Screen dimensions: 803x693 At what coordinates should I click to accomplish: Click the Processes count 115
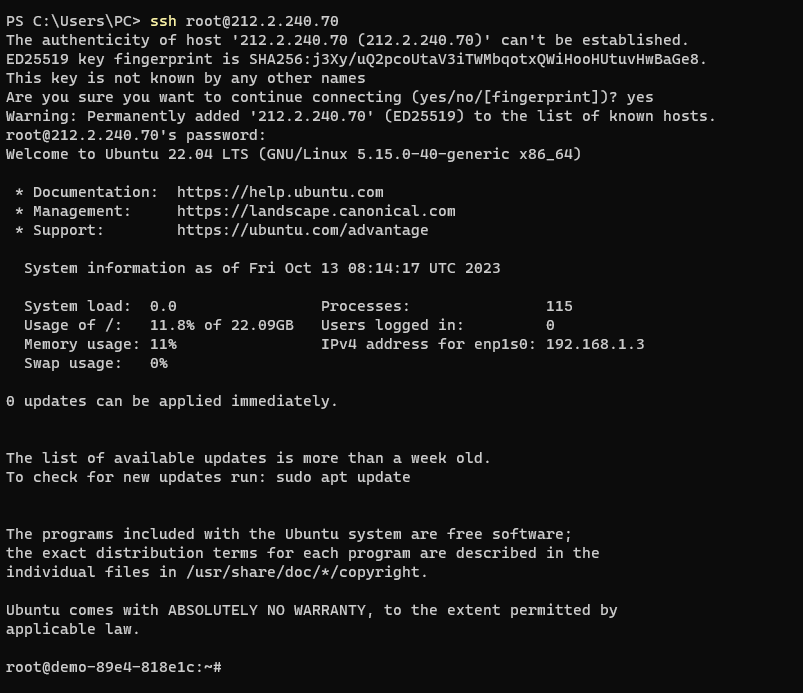[x=559, y=306]
